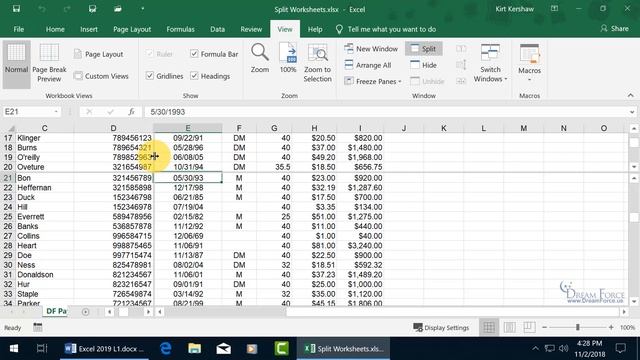Add a new sheet with plus icon
The image size is (640, 360).
point(85,312)
